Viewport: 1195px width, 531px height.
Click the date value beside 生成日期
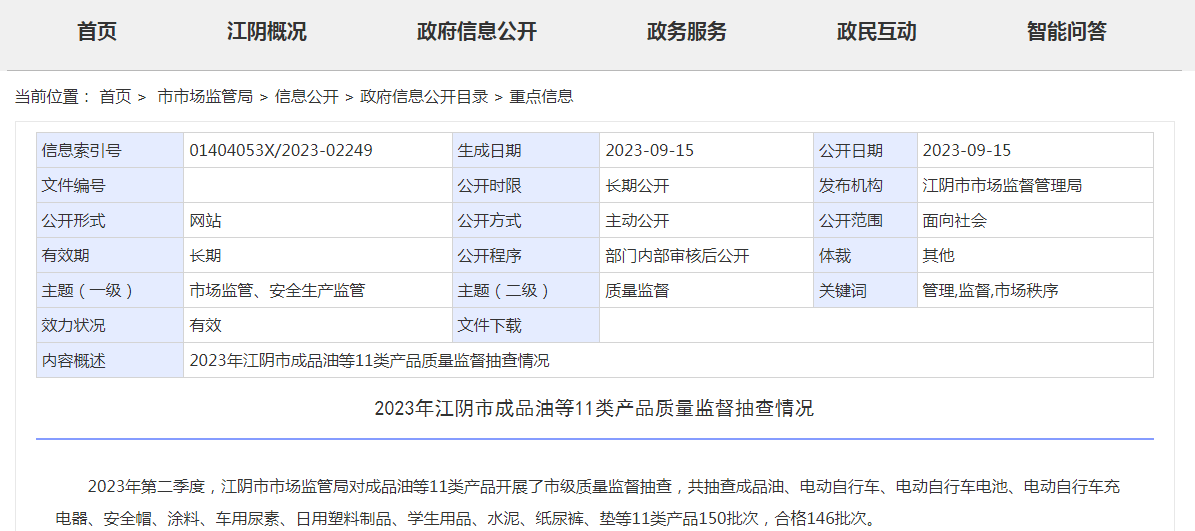click(649, 151)
